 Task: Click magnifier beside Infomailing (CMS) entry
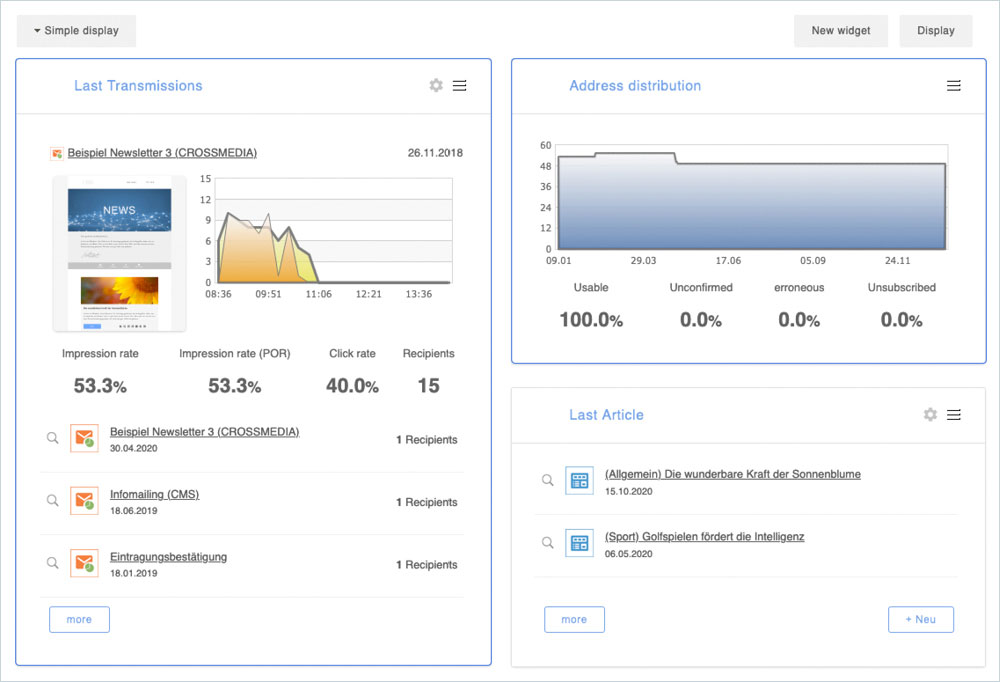[52, 501]
